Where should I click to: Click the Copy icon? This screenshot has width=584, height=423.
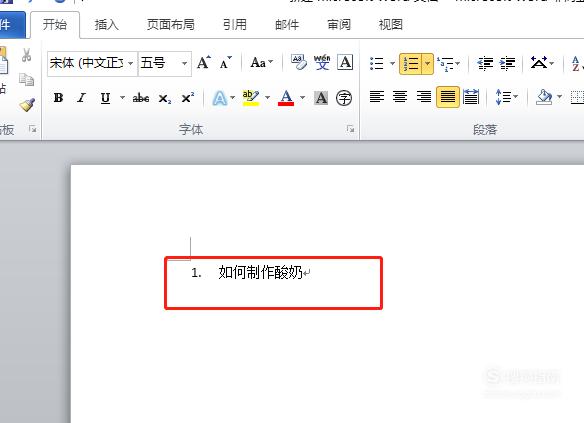(26, 80)
